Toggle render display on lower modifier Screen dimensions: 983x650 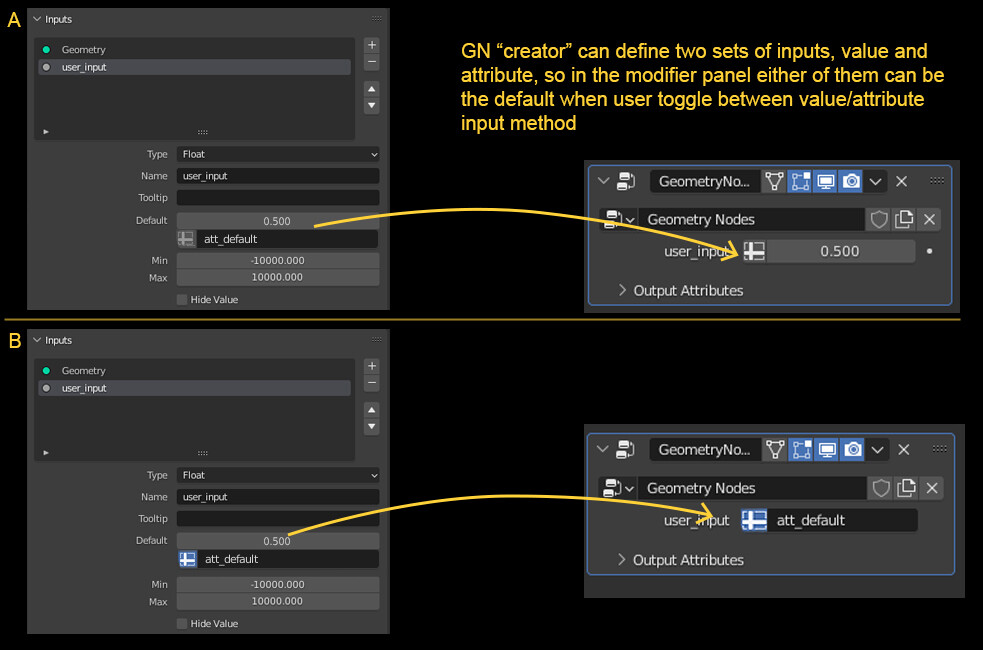853,450
